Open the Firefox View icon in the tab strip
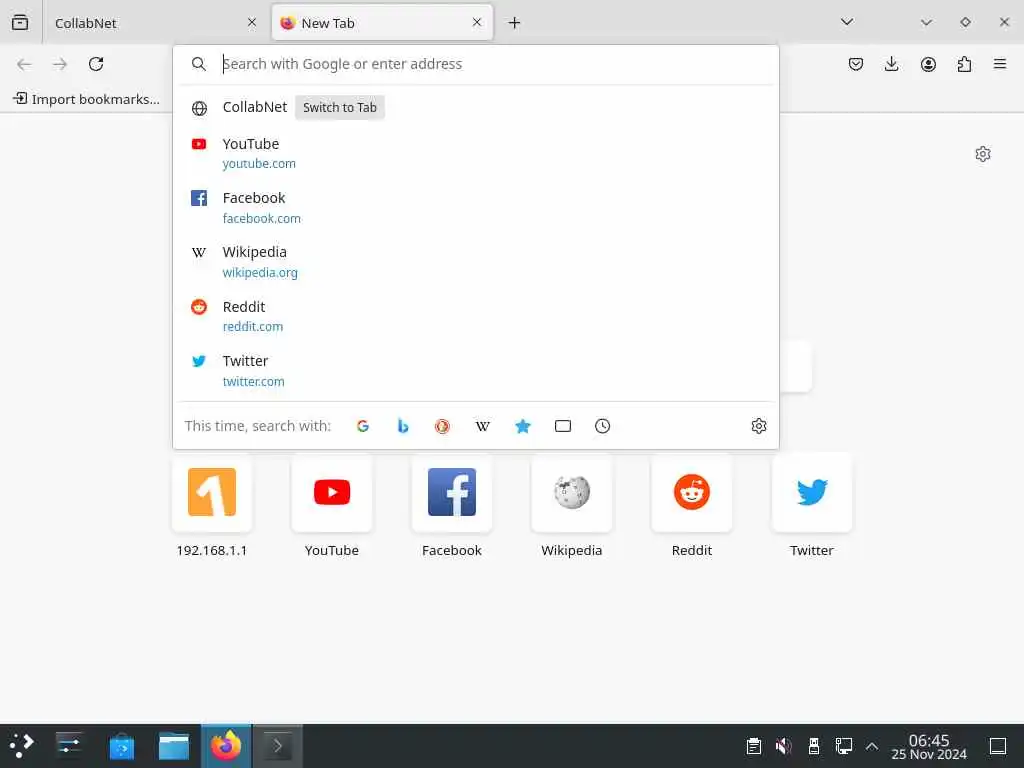Image resolution: width=1024 pixels, height=768 pixels. click(20, 22)
